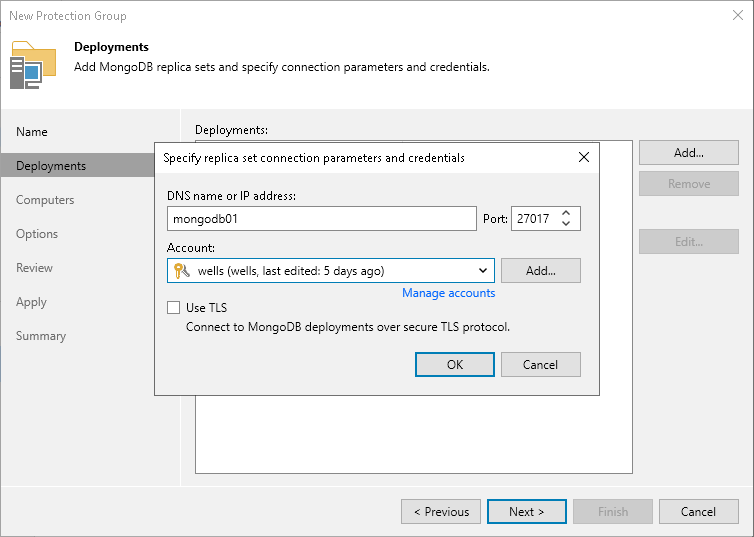Select the Computers wizard step
754x537 pixels.
click(45, 200)
